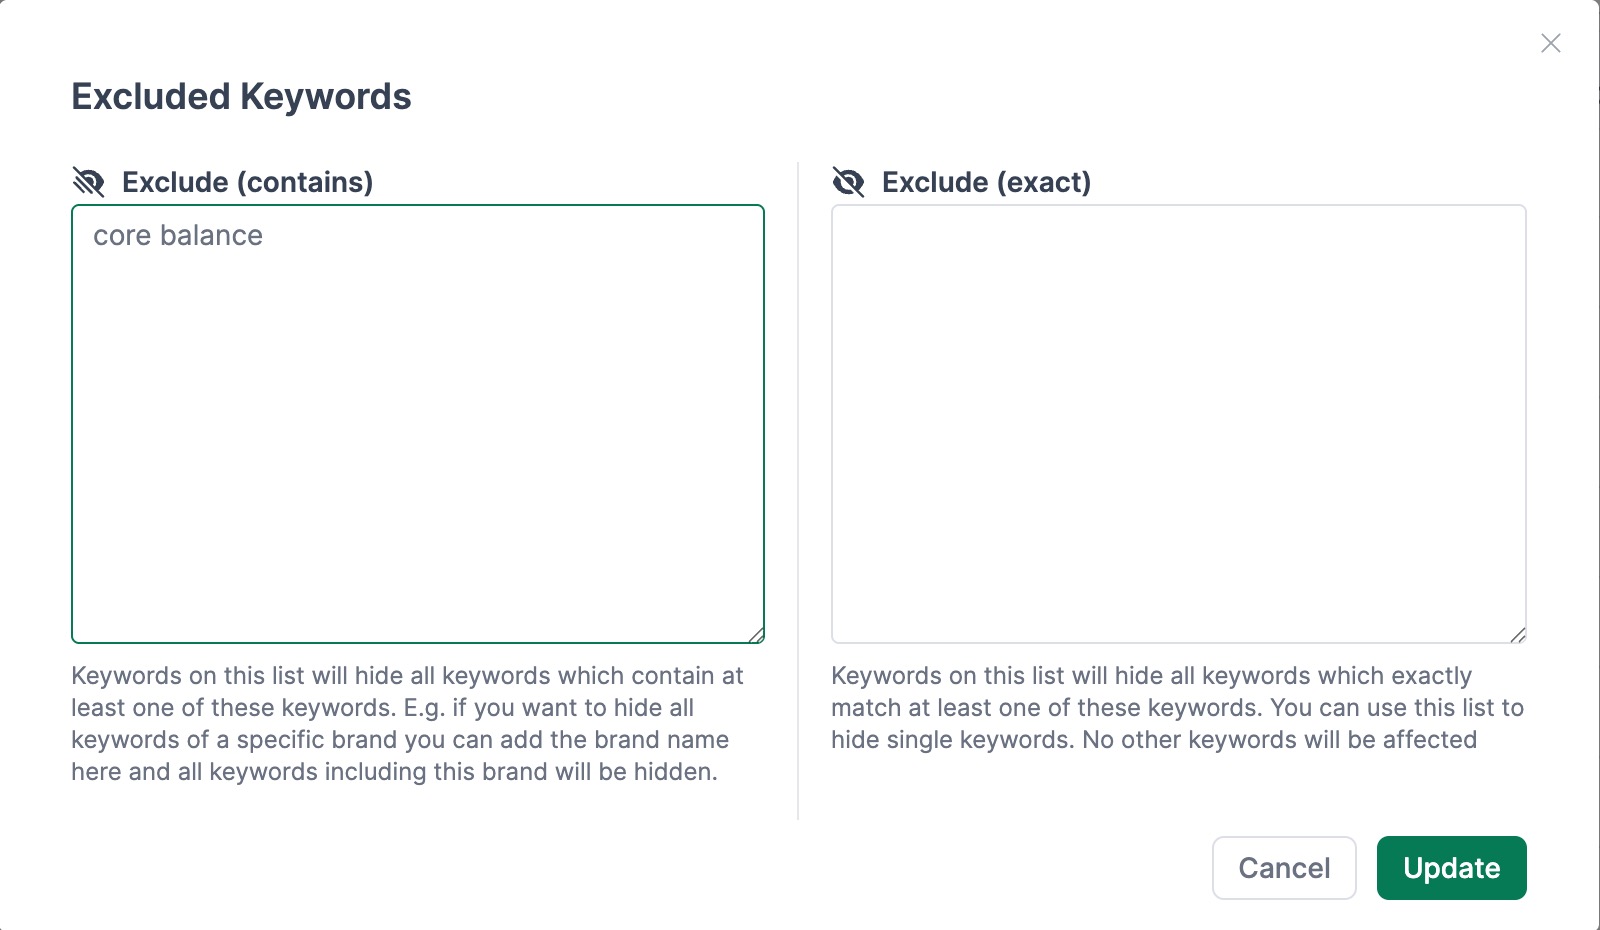The width and height of the screenshot is (1600, 930).
Task: Click blank space in Exclude (contains) text area
Action: [x=418, y=450]
